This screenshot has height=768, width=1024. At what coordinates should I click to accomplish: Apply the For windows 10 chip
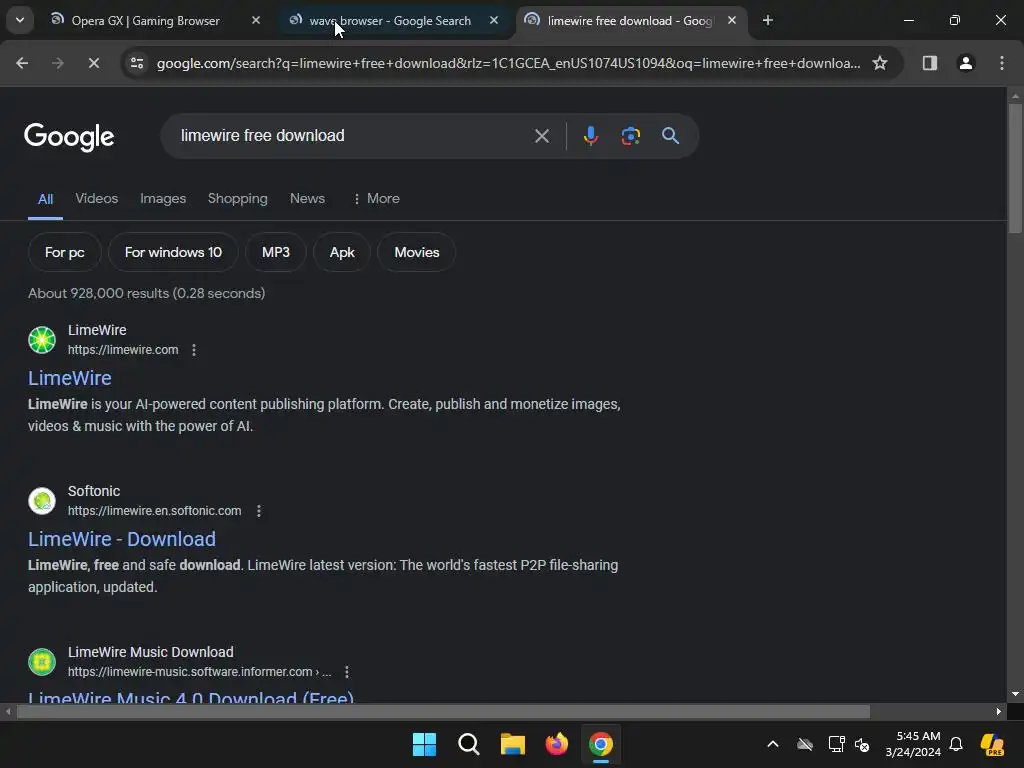[173, 252]
